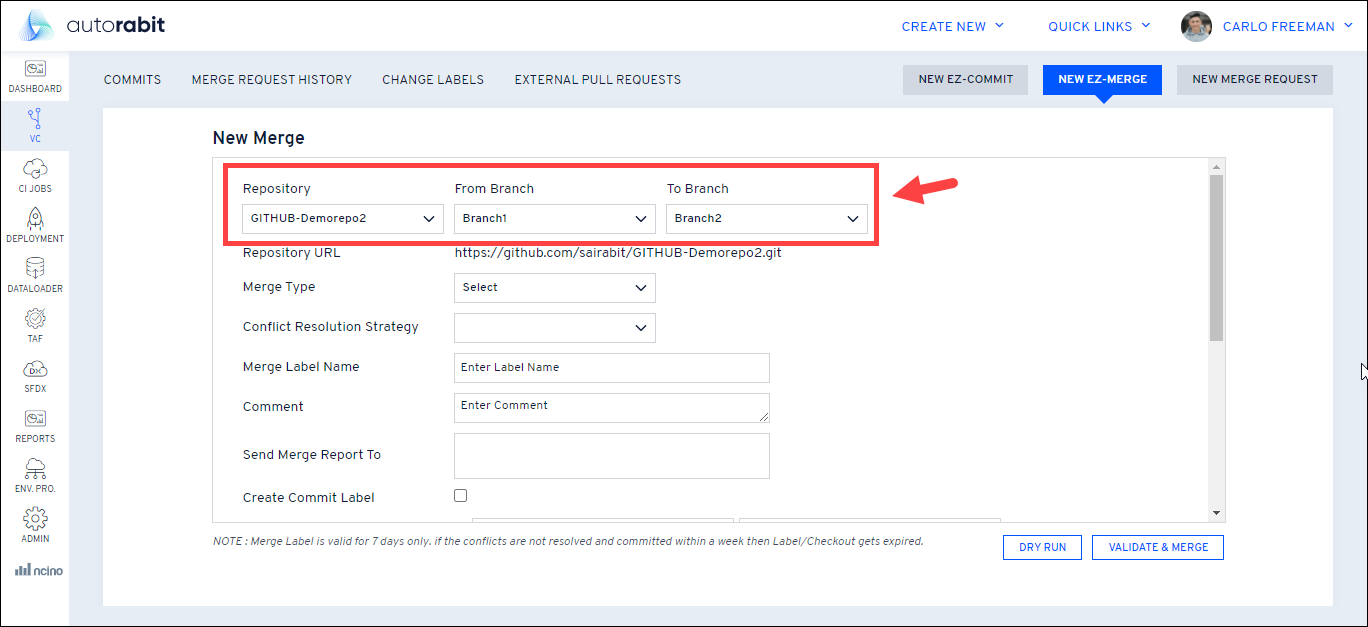Focus the Merge Label Name field
Screen dimensions: 1368x627
tap(611, 368)
